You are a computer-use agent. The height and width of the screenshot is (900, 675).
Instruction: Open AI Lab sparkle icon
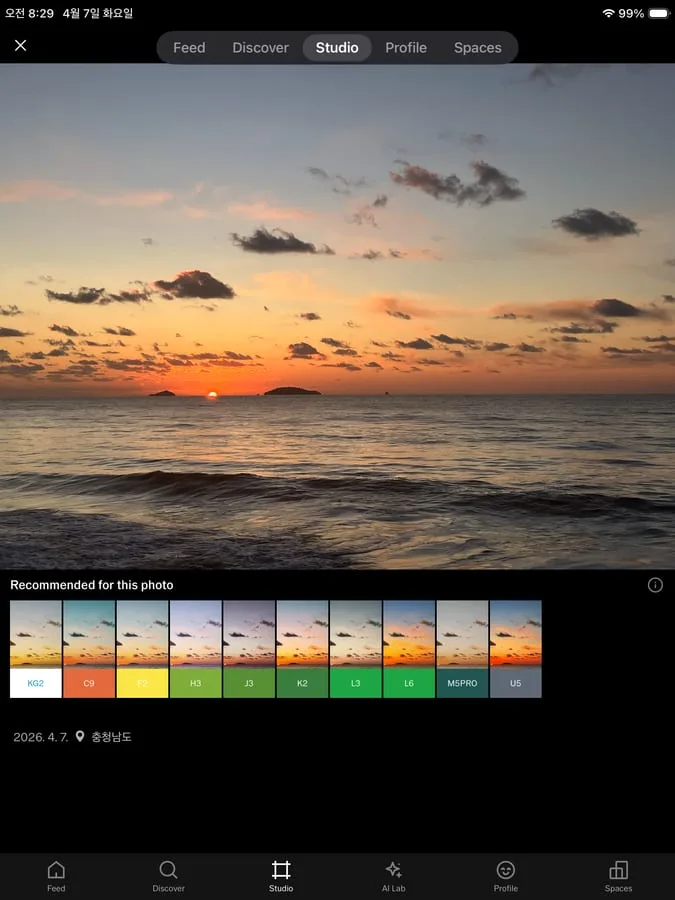pyautogui.click(x=393, y=870)
